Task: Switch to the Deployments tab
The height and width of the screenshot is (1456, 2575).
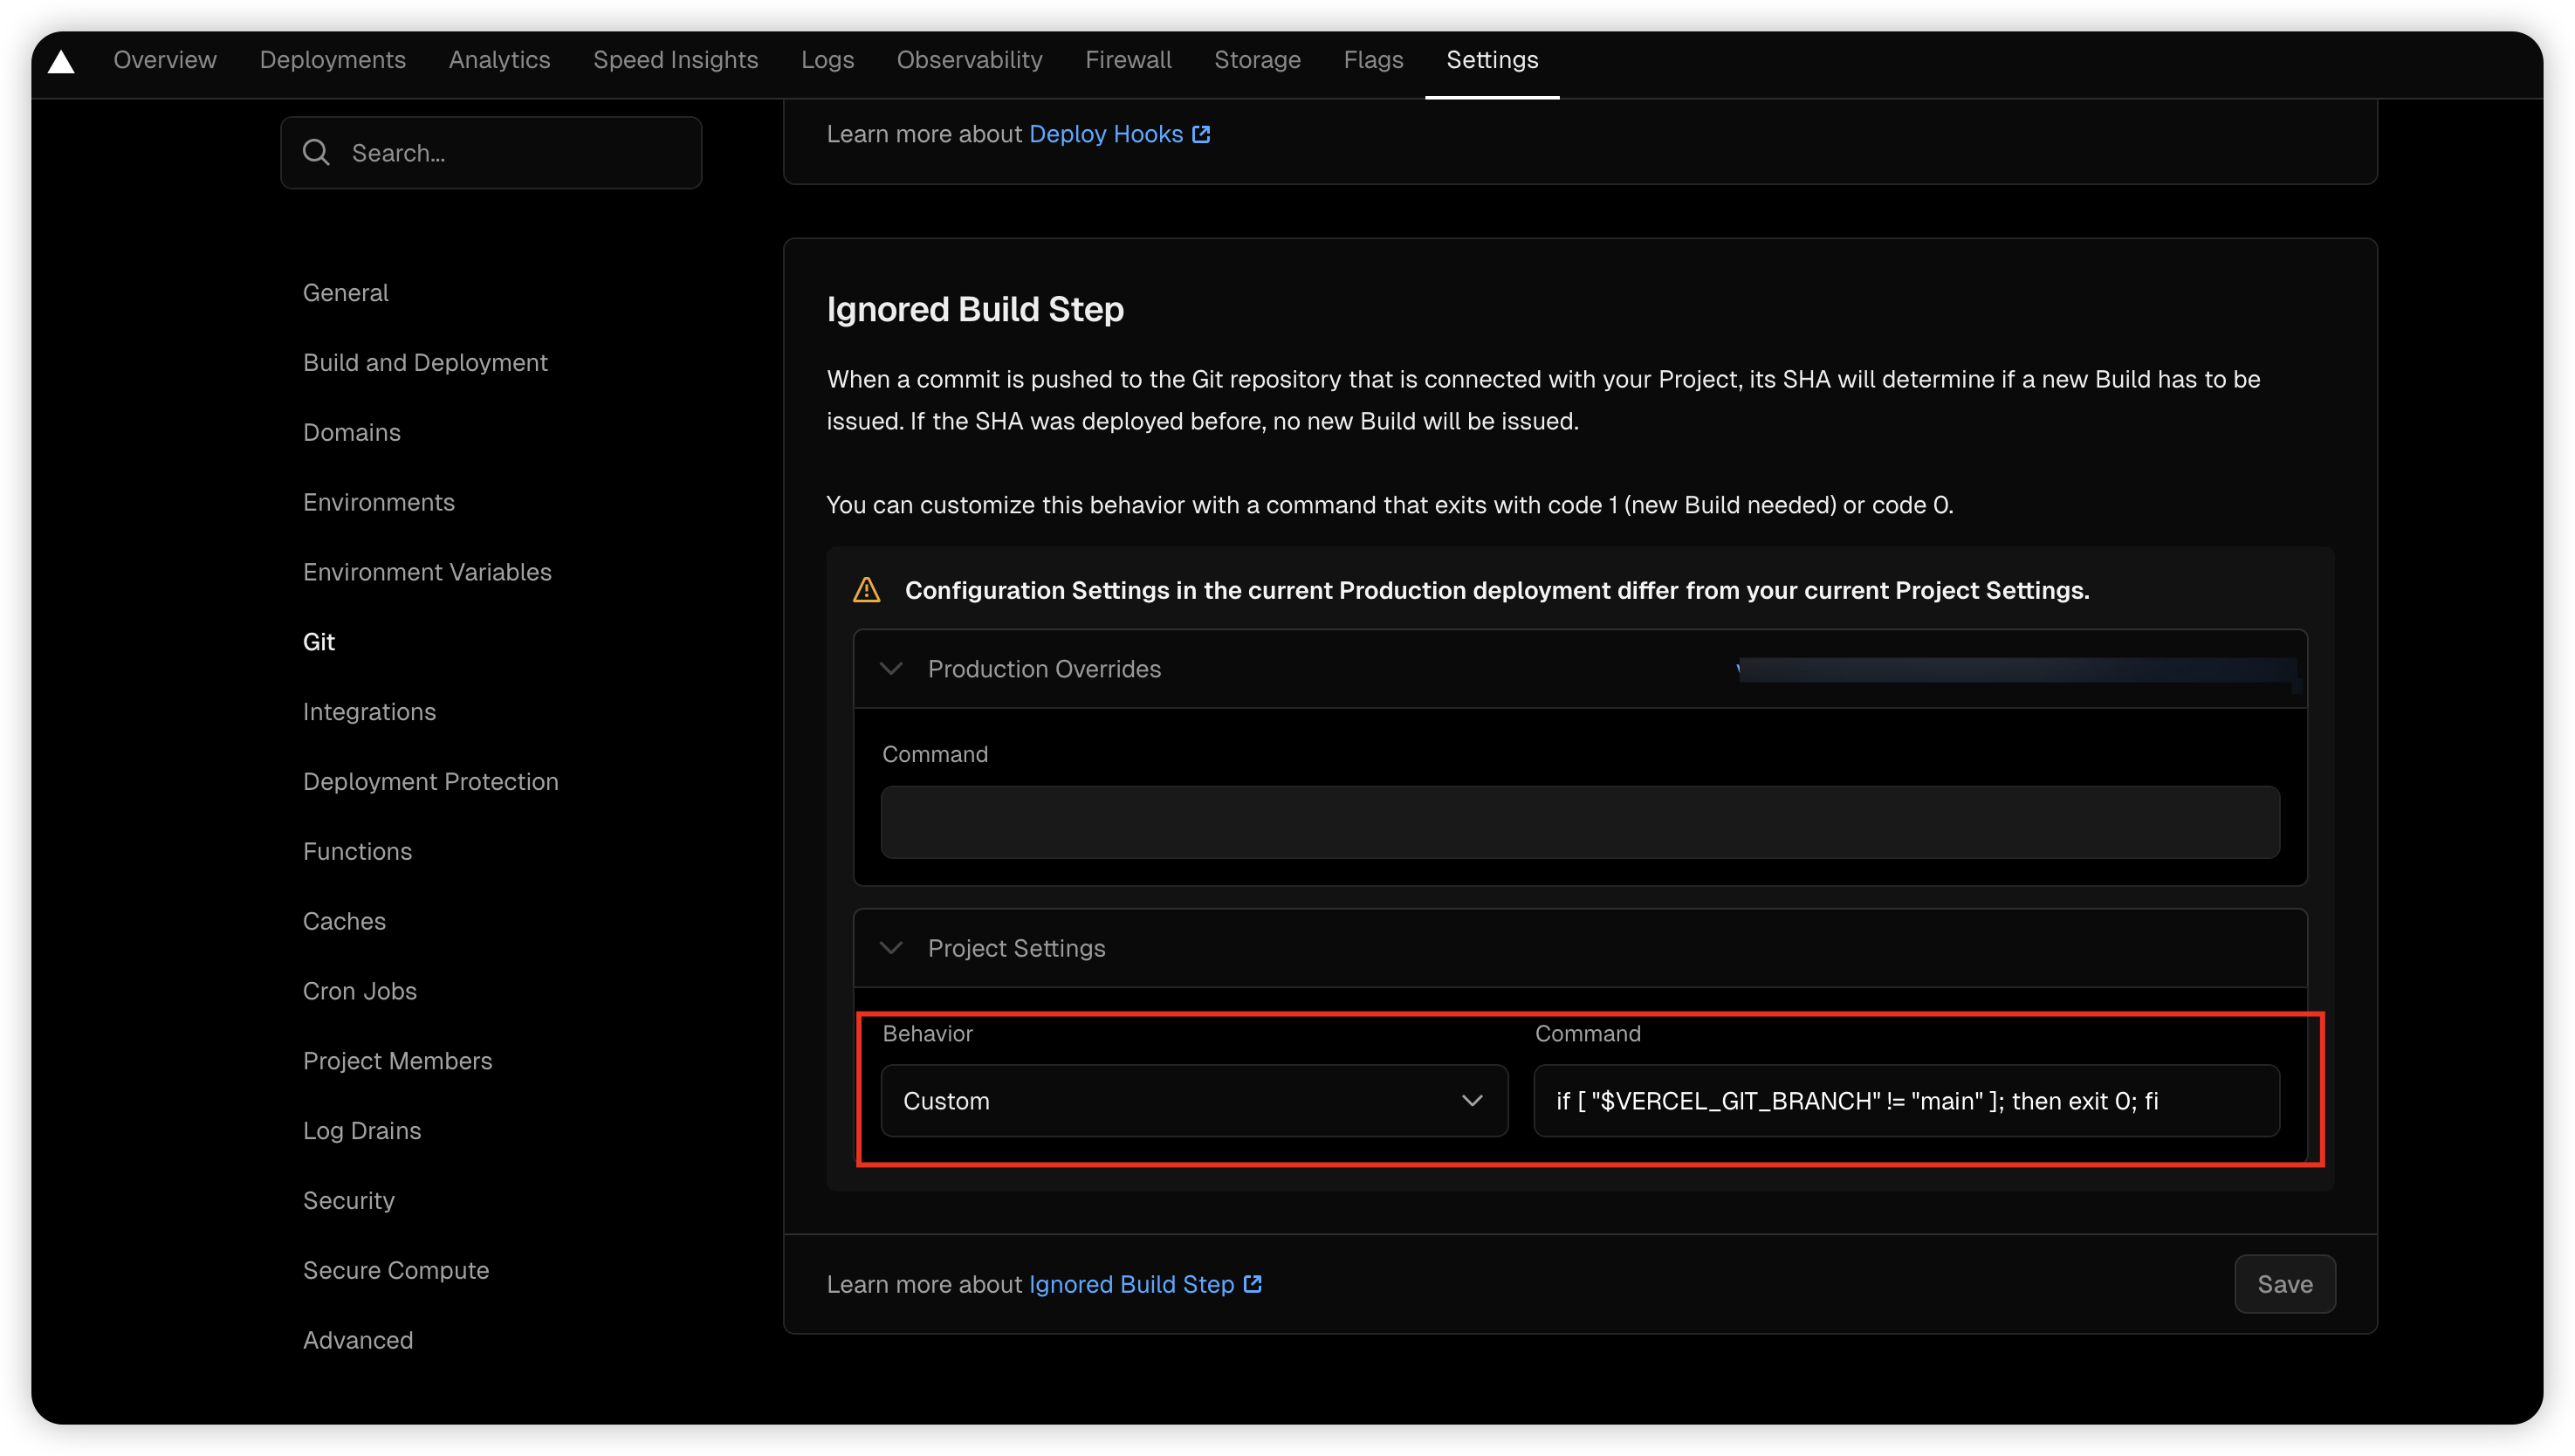Action: 332,60
